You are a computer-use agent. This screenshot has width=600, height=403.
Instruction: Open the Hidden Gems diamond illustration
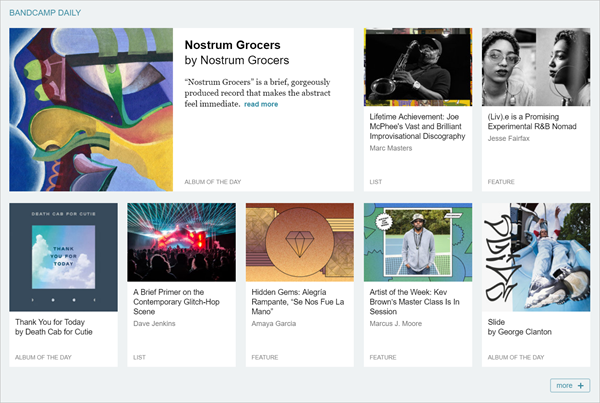pos(300,242)
